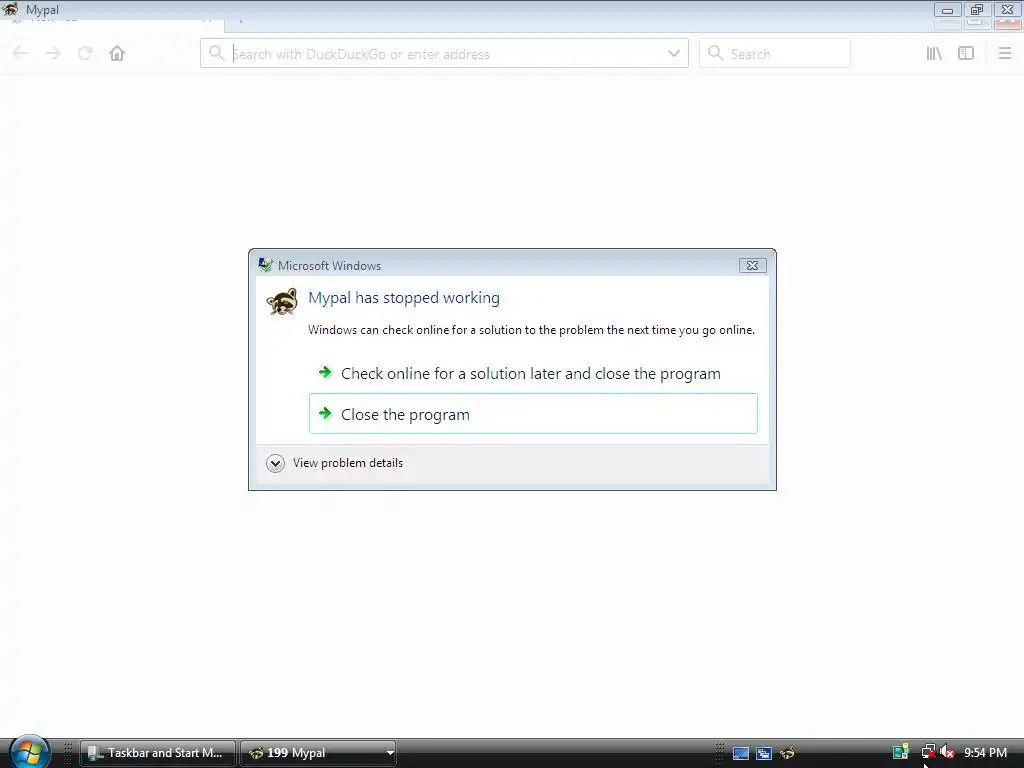Expand View problem details
The width and height of the screenshot is (1024, 768).
pos(335,463)
